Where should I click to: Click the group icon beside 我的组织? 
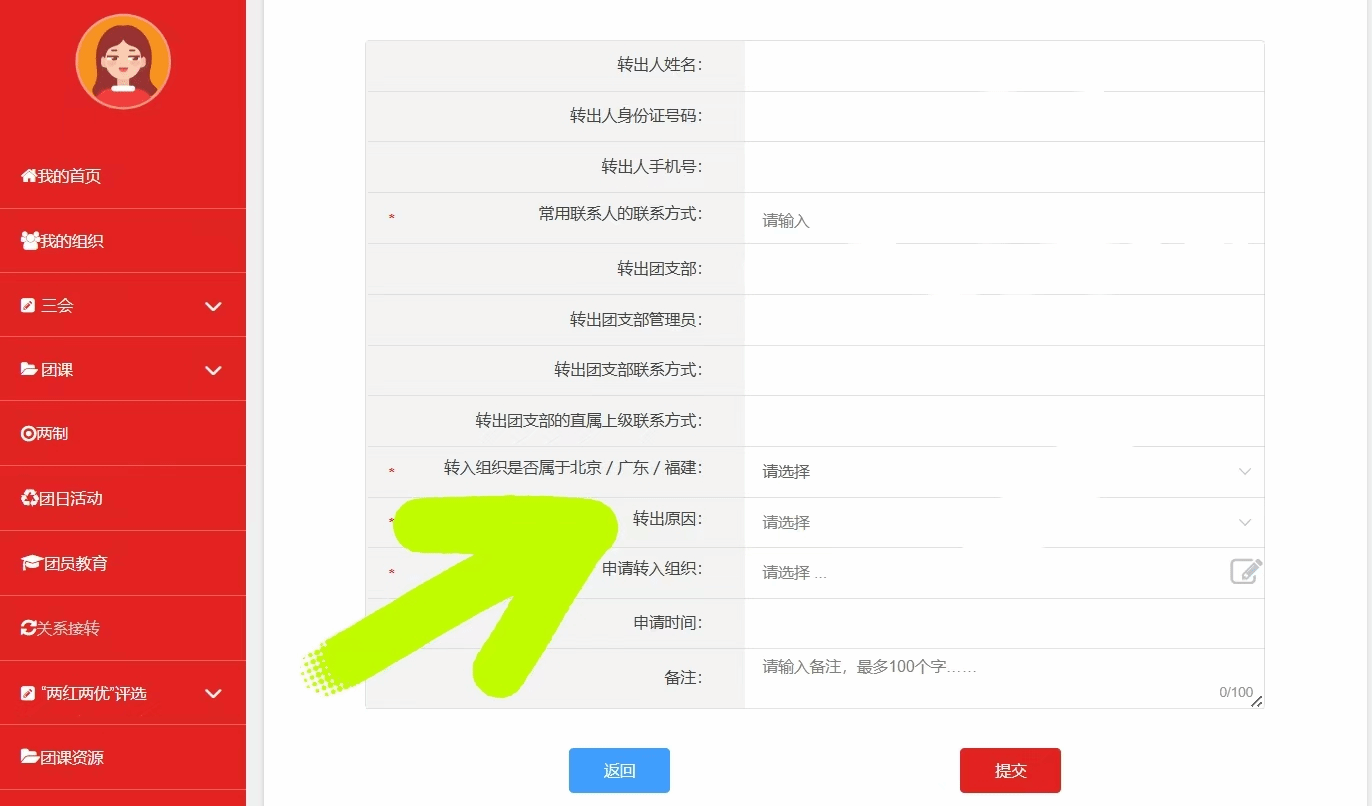click(x=30, y=241)
